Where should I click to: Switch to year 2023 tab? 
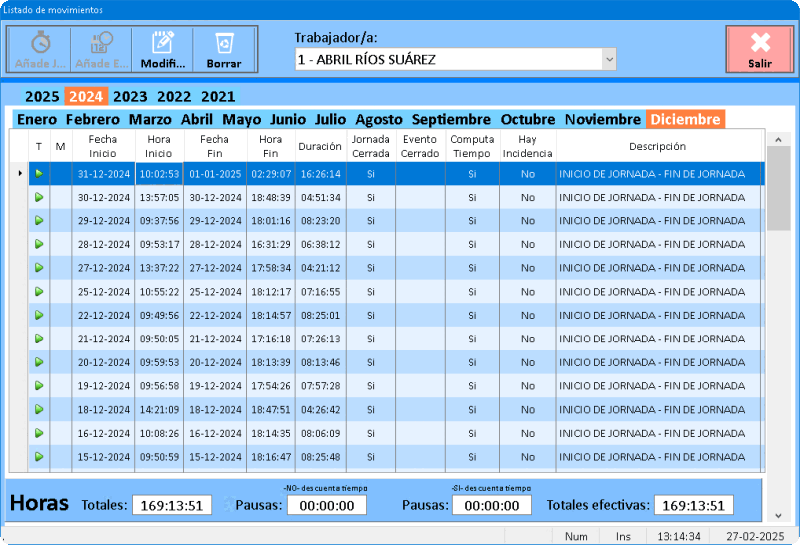[x=130, y=97]
